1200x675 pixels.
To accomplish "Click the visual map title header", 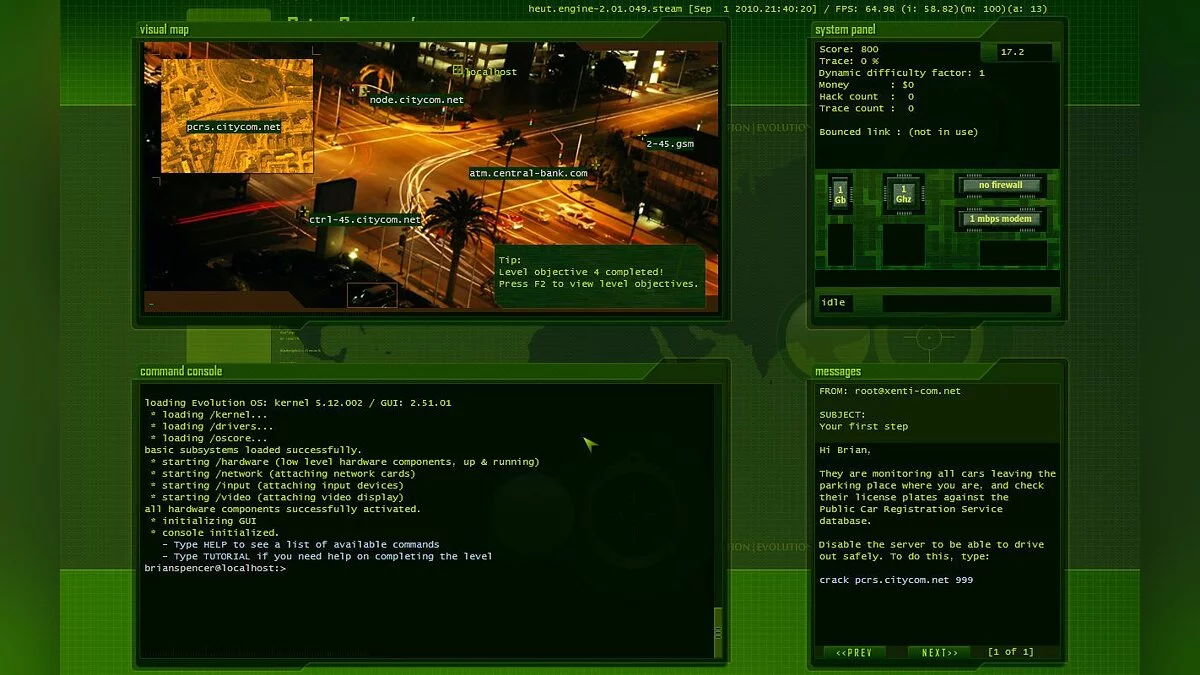I will (165, 30).
